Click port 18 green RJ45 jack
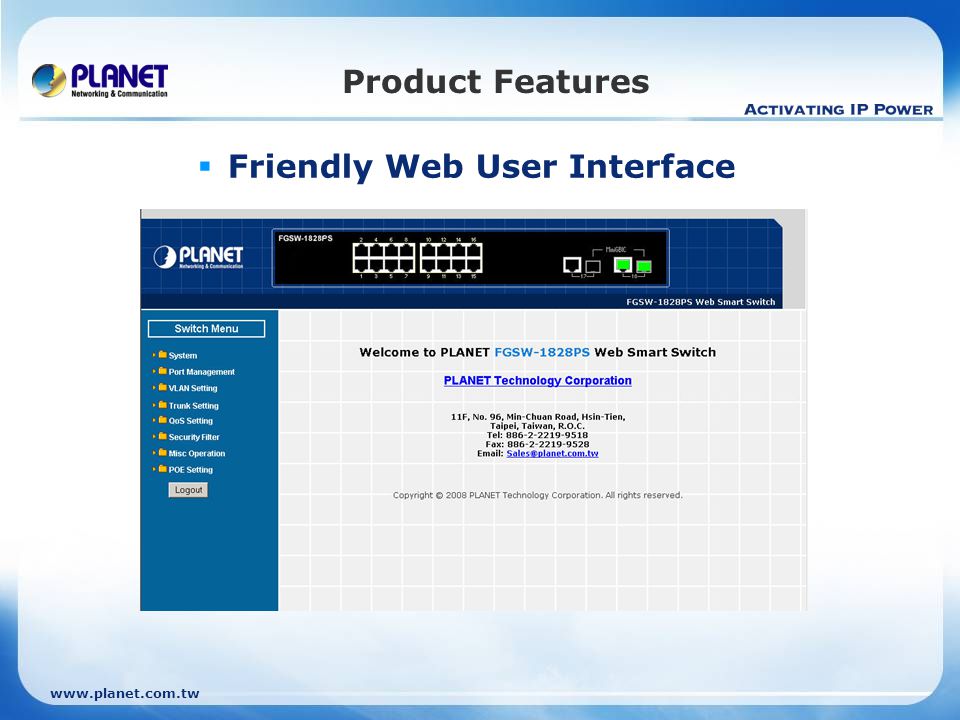The height and width of the screenshot is (720, 960). 623,265
